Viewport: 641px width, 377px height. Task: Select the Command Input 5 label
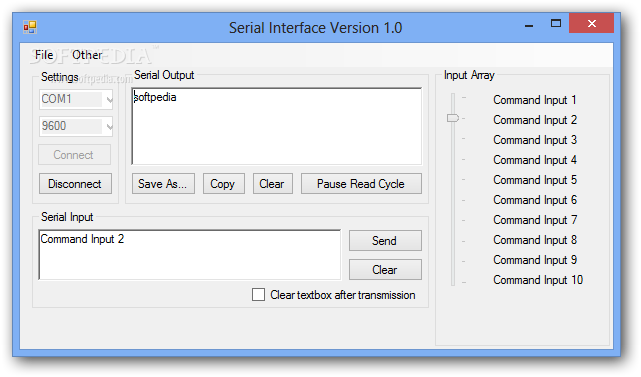(535, 180)
